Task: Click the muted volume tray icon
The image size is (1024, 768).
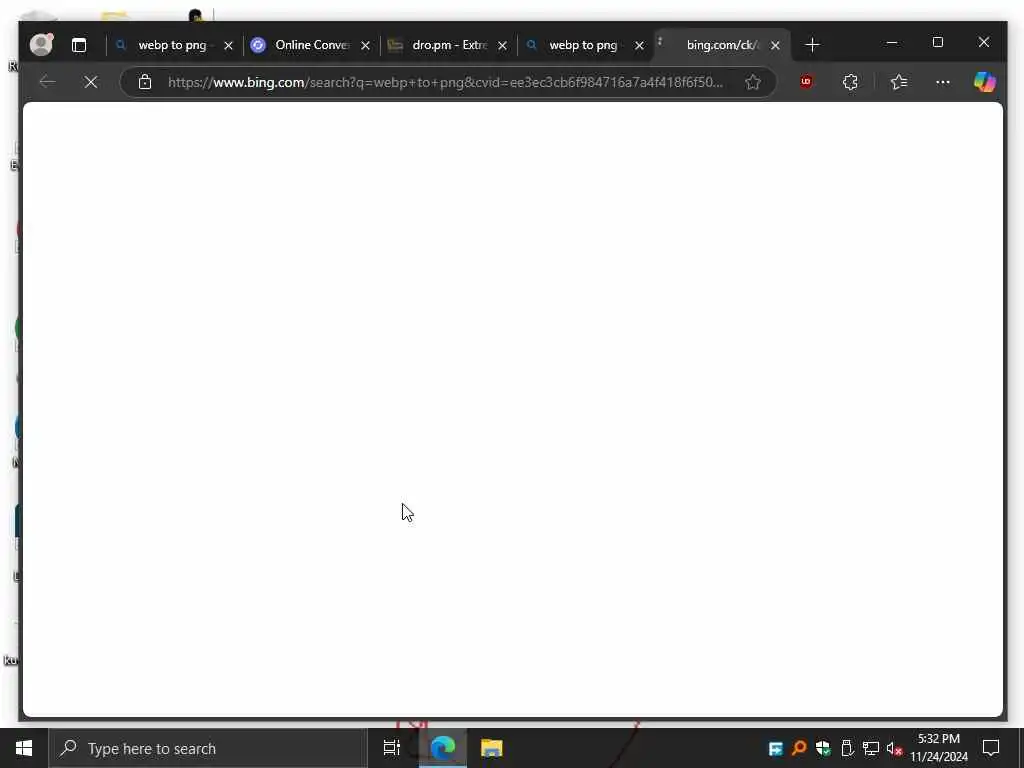Action: coord(894,748)
